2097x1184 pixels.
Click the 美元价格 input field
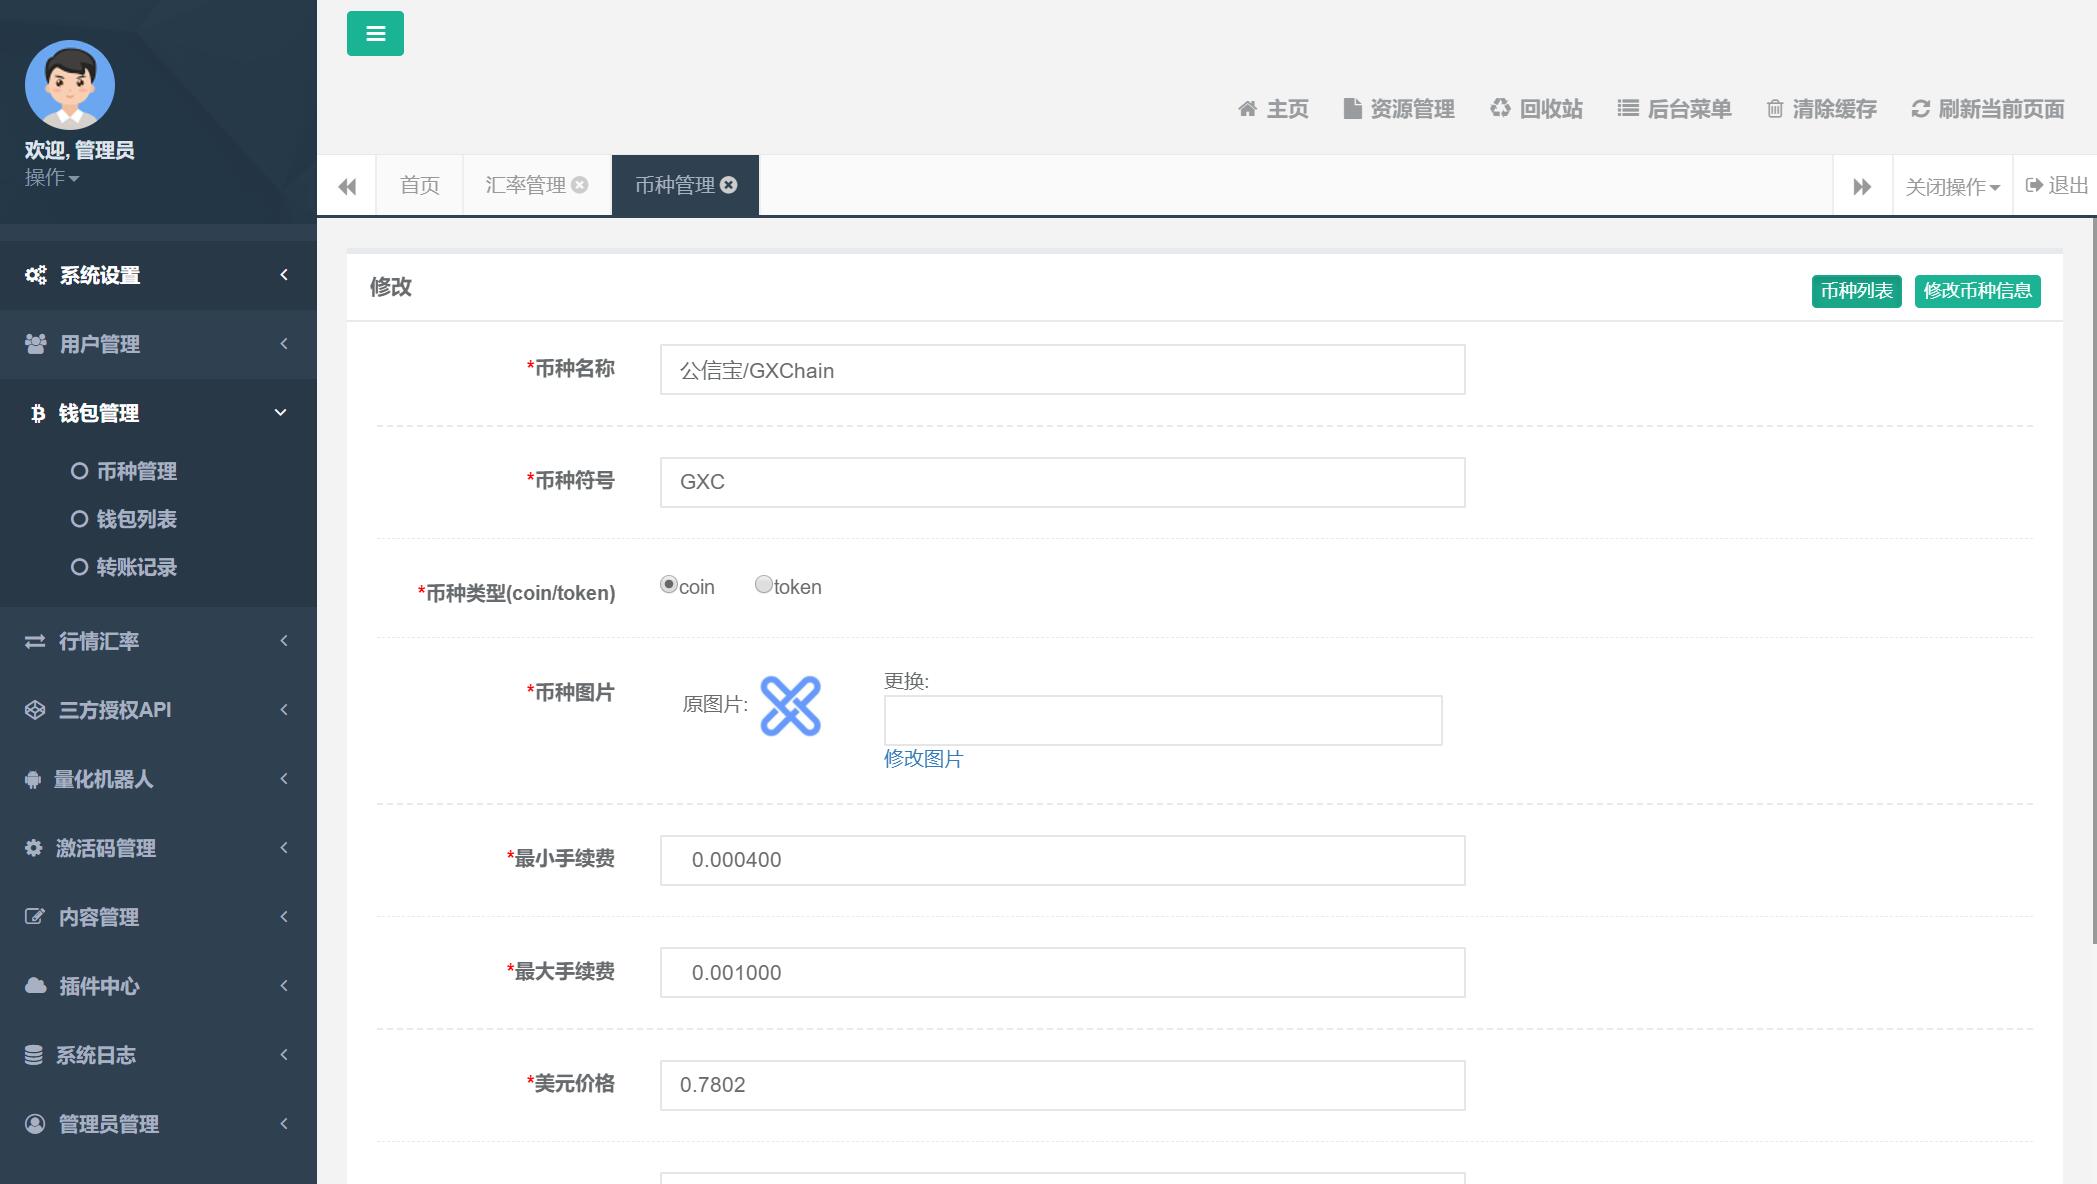click(x=1062, y=1085)
